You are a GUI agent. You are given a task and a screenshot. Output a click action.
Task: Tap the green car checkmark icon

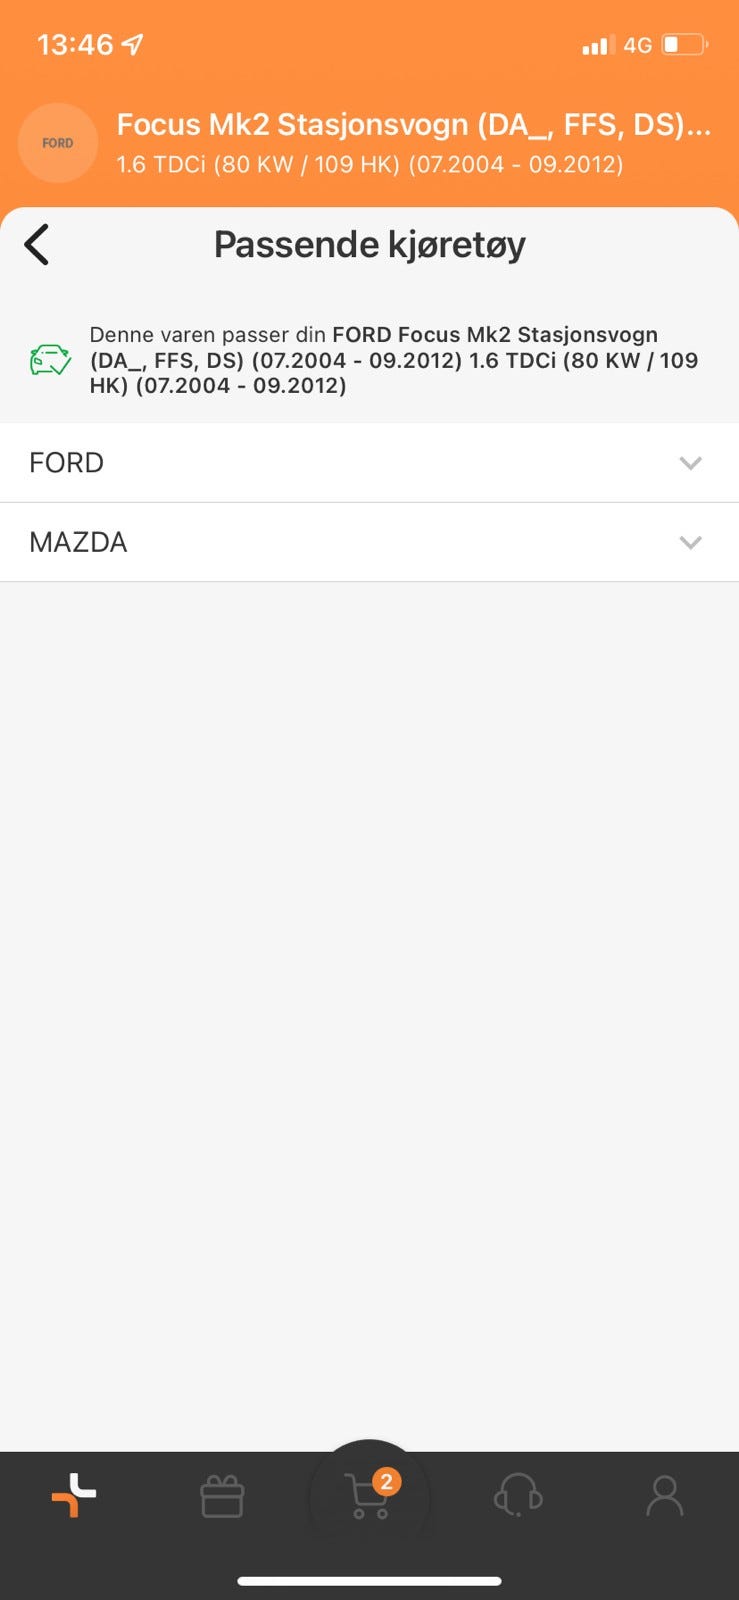click(x=50, y=360)
